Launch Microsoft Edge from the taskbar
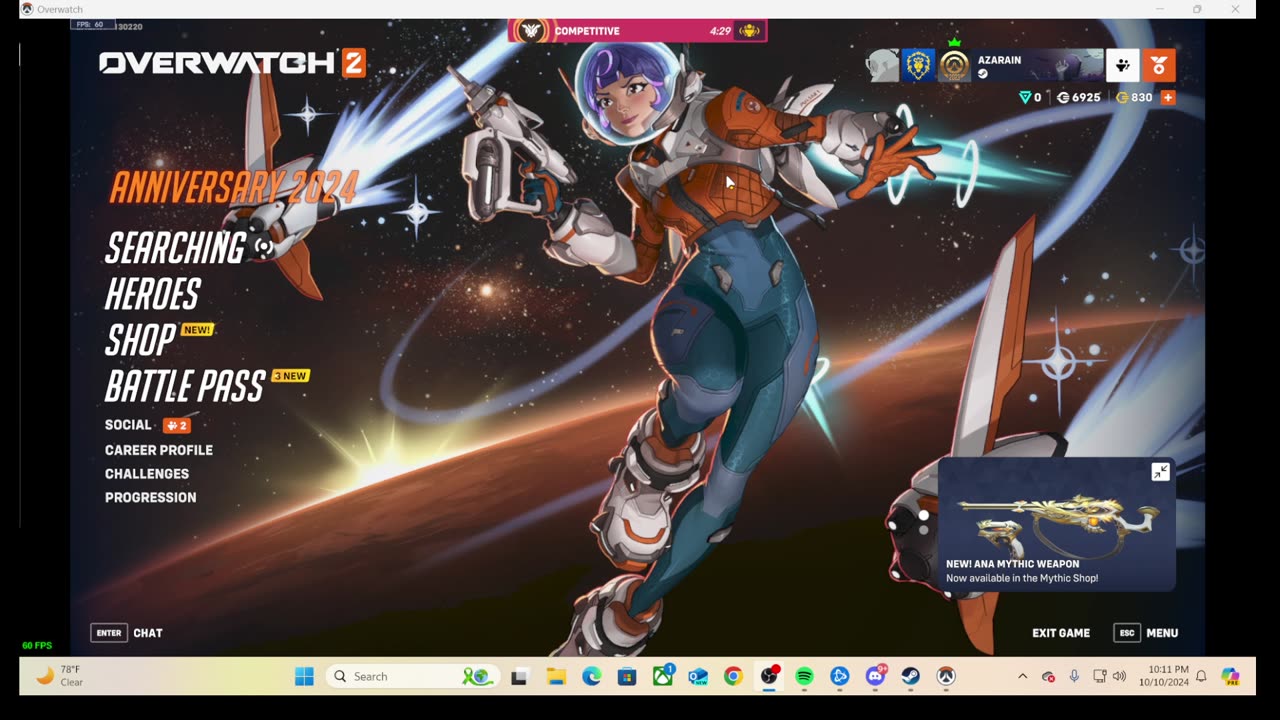Image resolution: width=1280 pixels, height=720 pixels. coord(592,677)
